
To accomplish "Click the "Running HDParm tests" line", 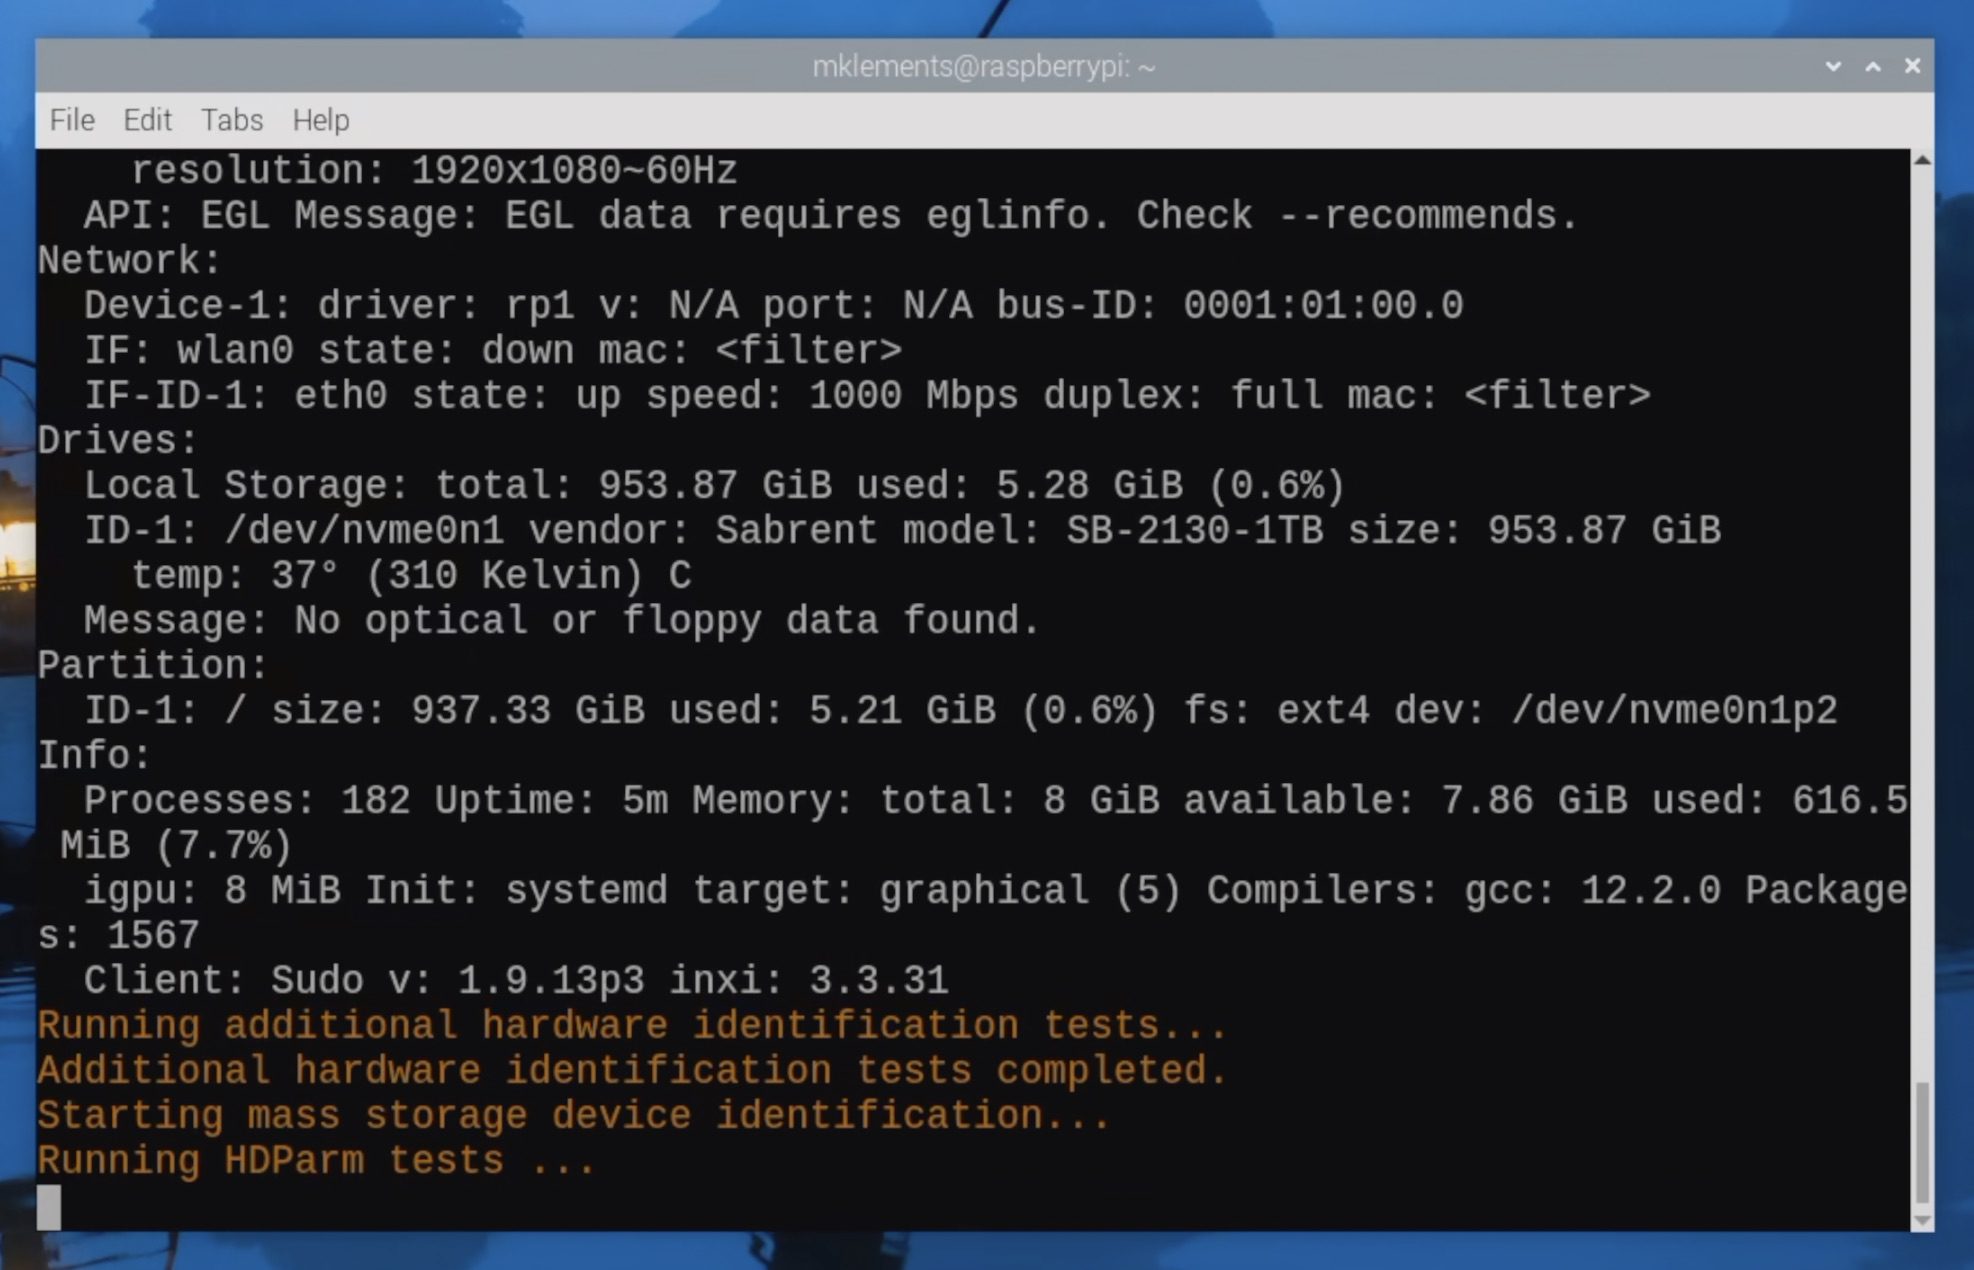I will pos(316,1161).
